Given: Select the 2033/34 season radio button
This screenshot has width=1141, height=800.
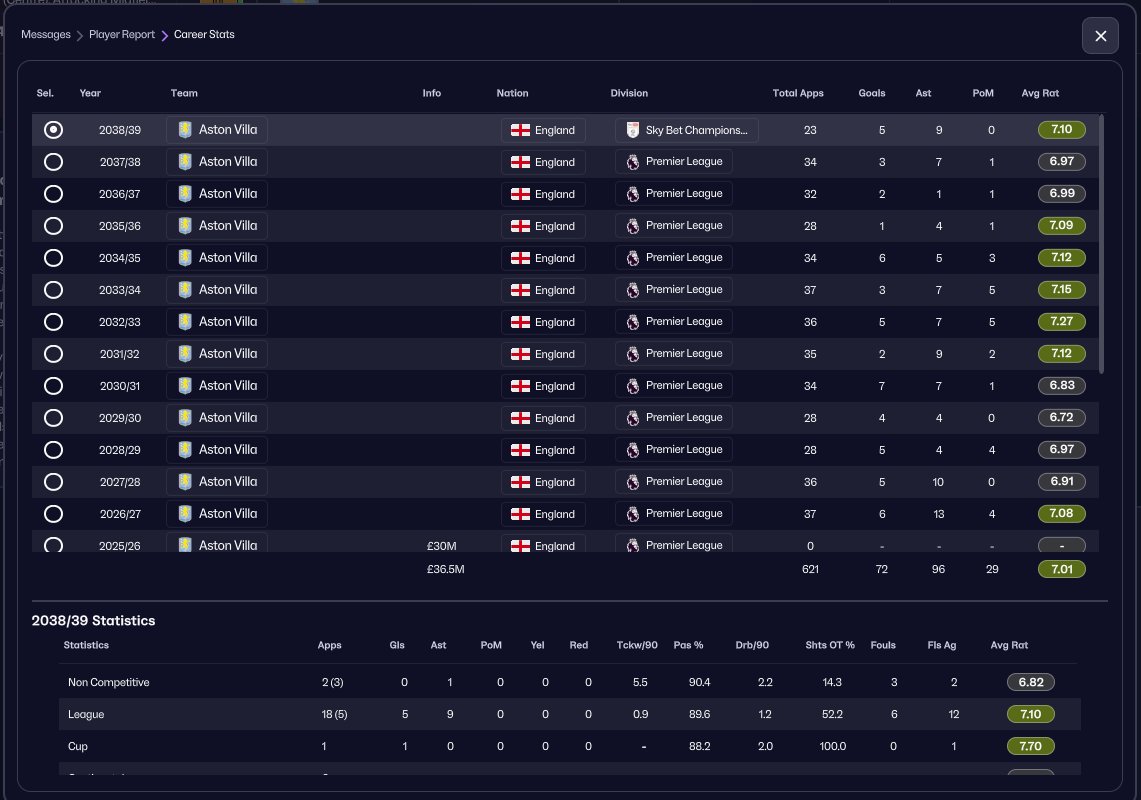Looking at the screenshot, I should click(53, 290).
